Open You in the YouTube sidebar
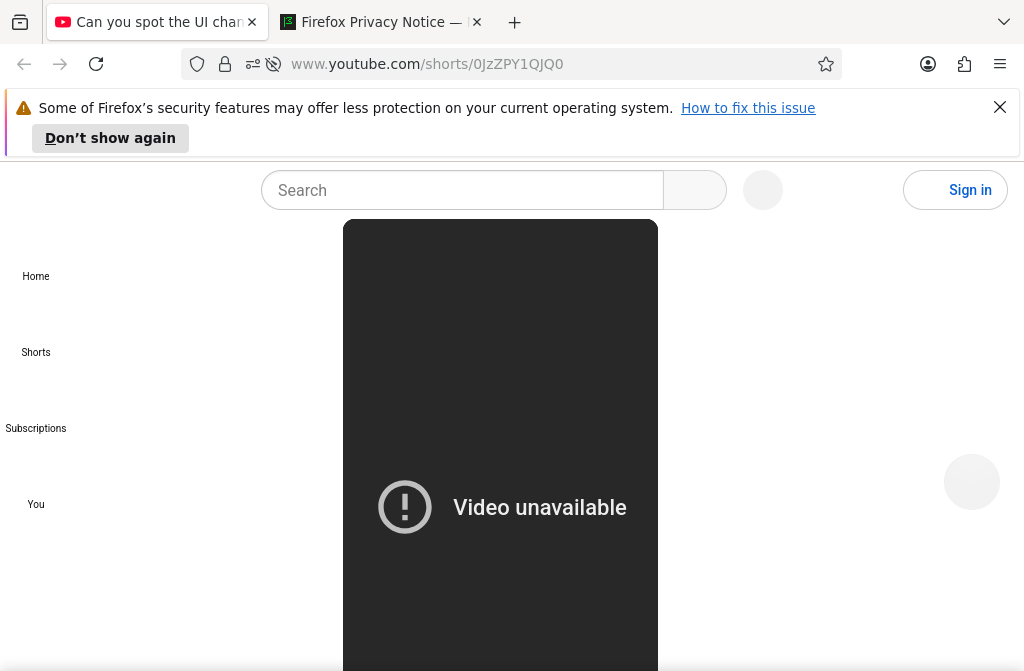Image resolution: width=1024 pixels, height=671 pixels. pos(36,504)
